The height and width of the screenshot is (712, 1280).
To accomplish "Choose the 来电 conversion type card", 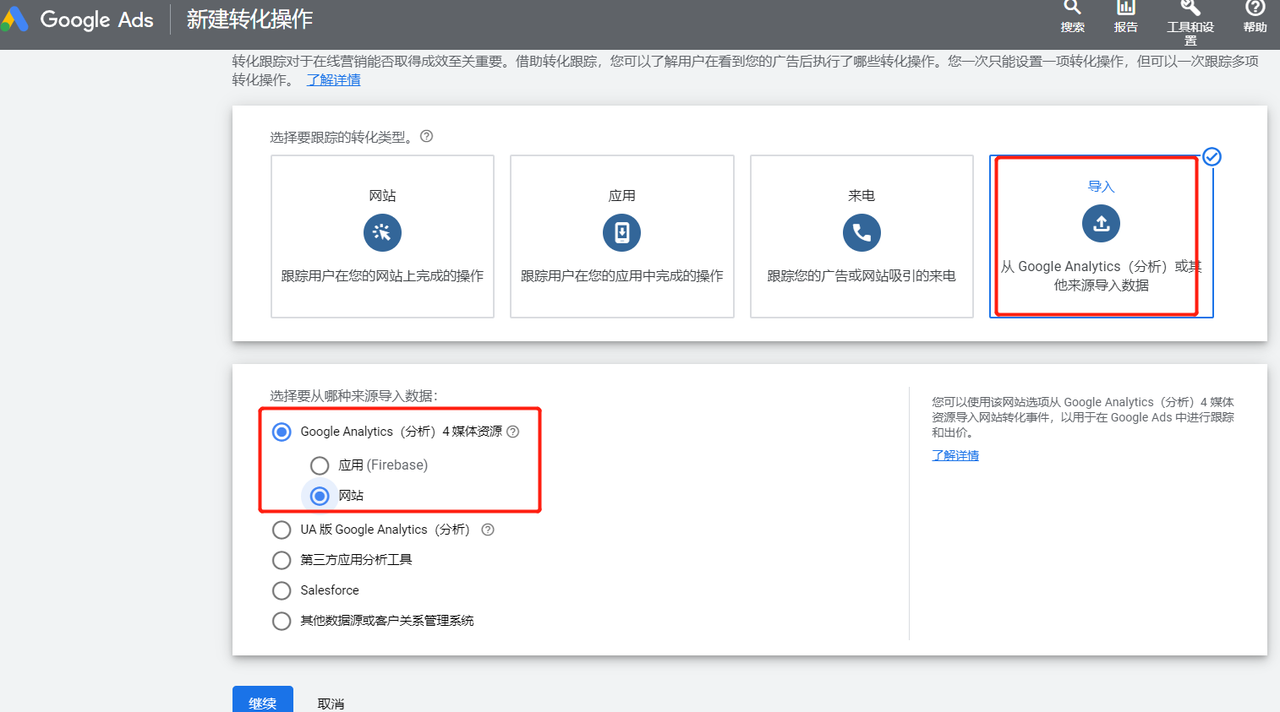I will tap(861, 236).
